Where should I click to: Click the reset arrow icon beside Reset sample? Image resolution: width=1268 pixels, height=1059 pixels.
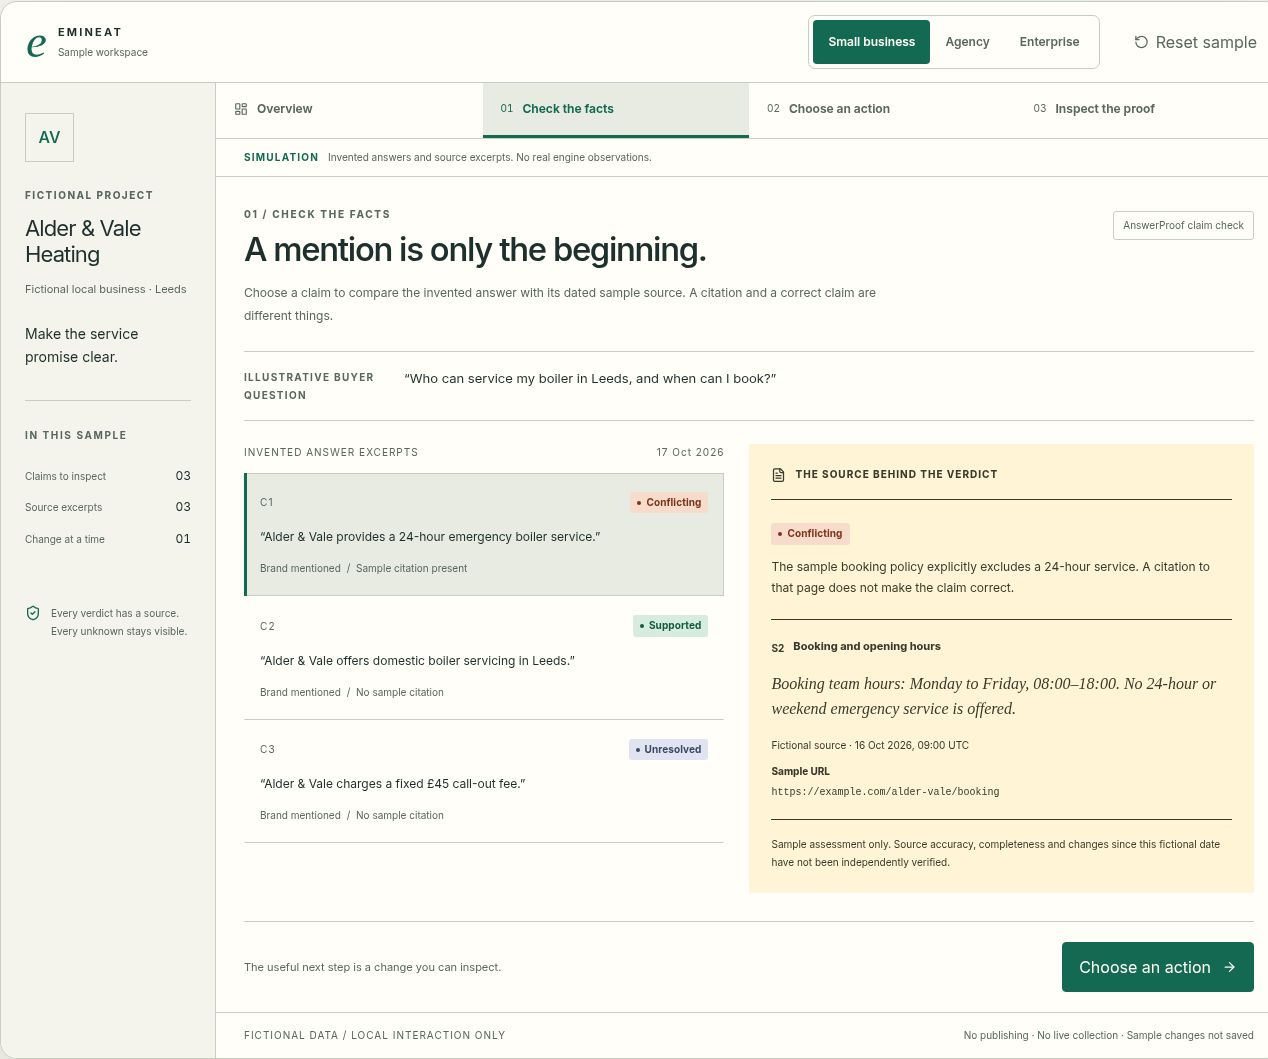1141,42
